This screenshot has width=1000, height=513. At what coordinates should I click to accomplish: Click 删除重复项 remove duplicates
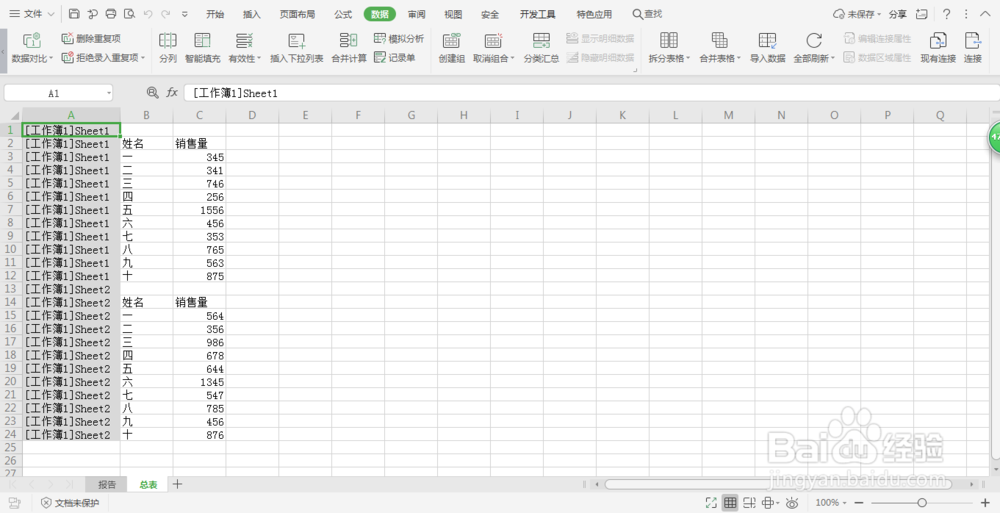point(91,38)
